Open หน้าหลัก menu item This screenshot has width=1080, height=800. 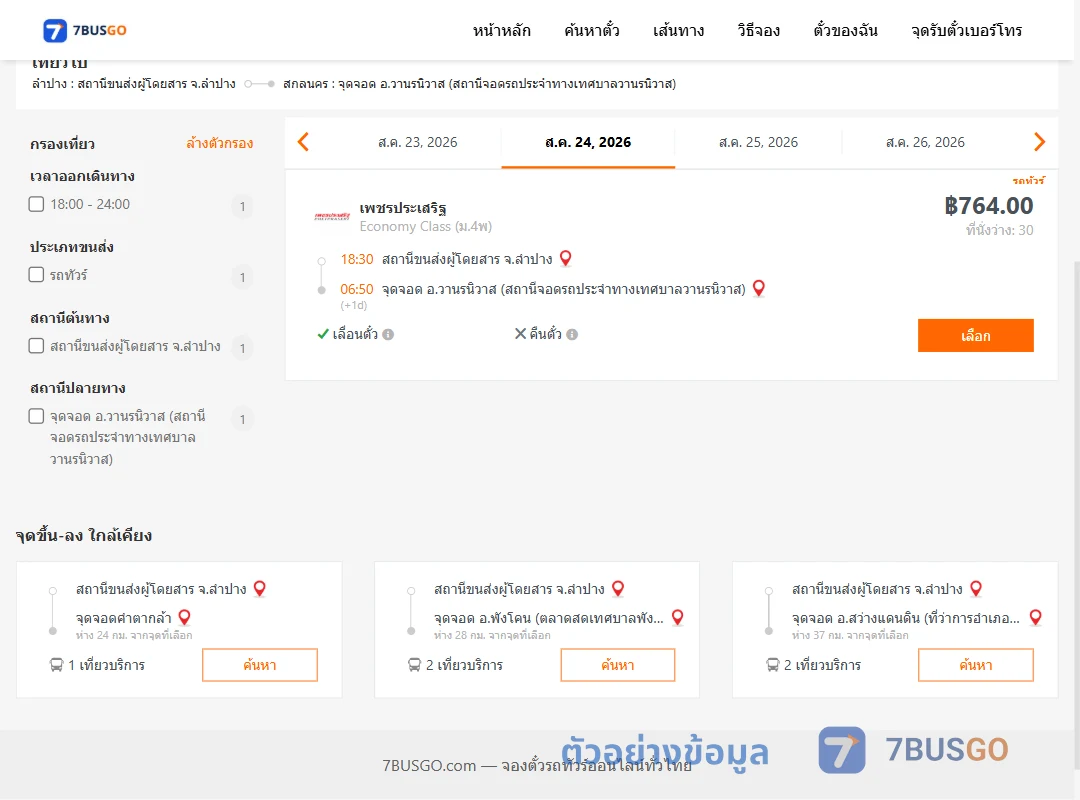click(x=501, y=30)
